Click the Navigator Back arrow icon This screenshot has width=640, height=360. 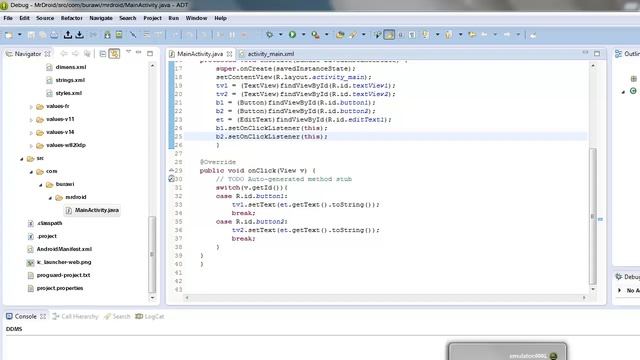[x=64, y=53]
